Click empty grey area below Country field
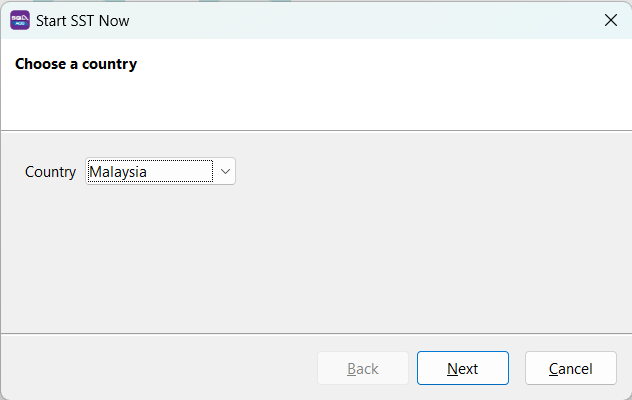The height and width of the screenshot is (400, 632). (x=300, y=260)
